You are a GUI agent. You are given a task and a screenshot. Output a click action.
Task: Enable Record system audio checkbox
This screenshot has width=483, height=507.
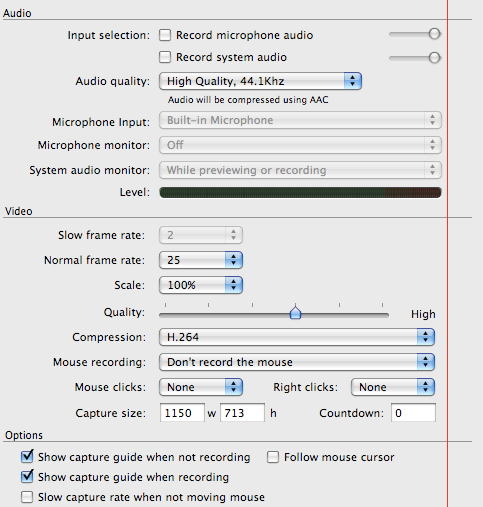pyautogui.click(x=165, y=57)
